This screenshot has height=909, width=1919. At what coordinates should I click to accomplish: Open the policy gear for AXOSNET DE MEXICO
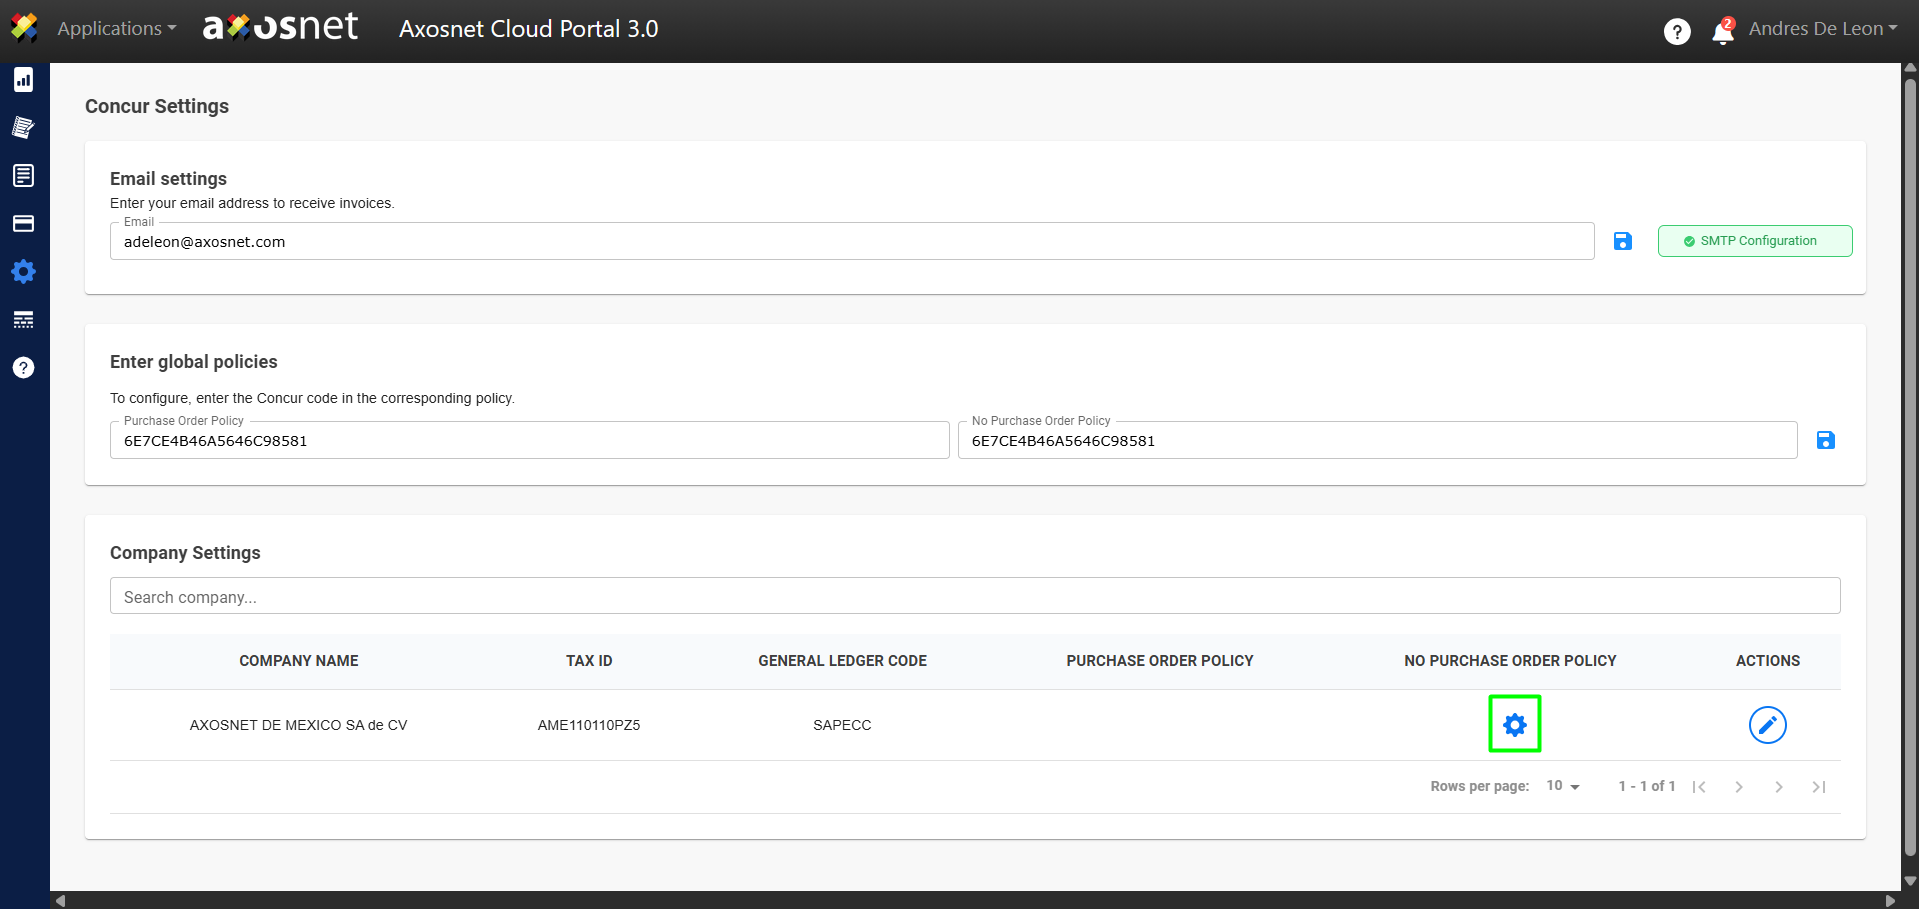[x=1515, y=724]
